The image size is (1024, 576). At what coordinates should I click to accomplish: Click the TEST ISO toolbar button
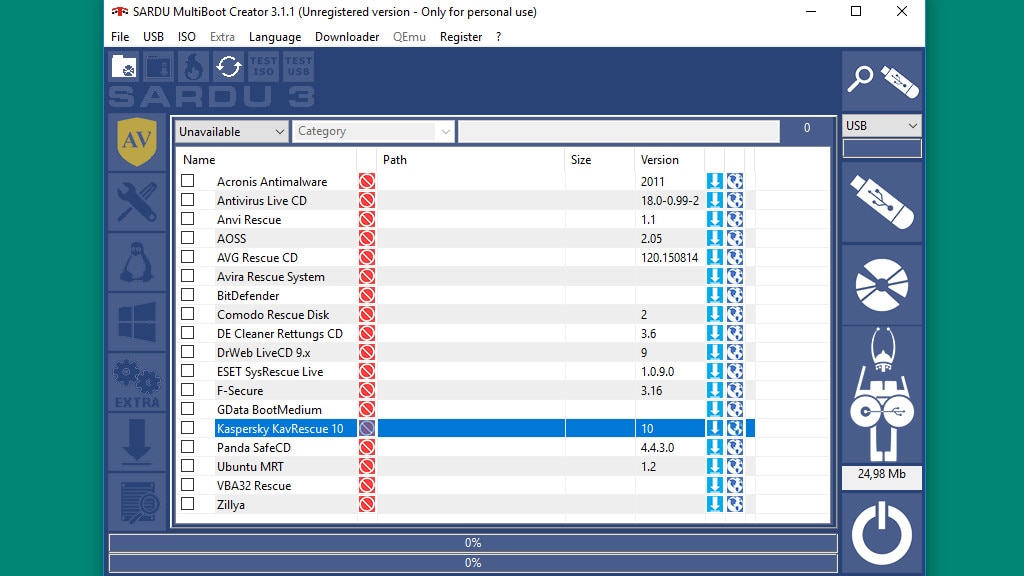point(263,67)
